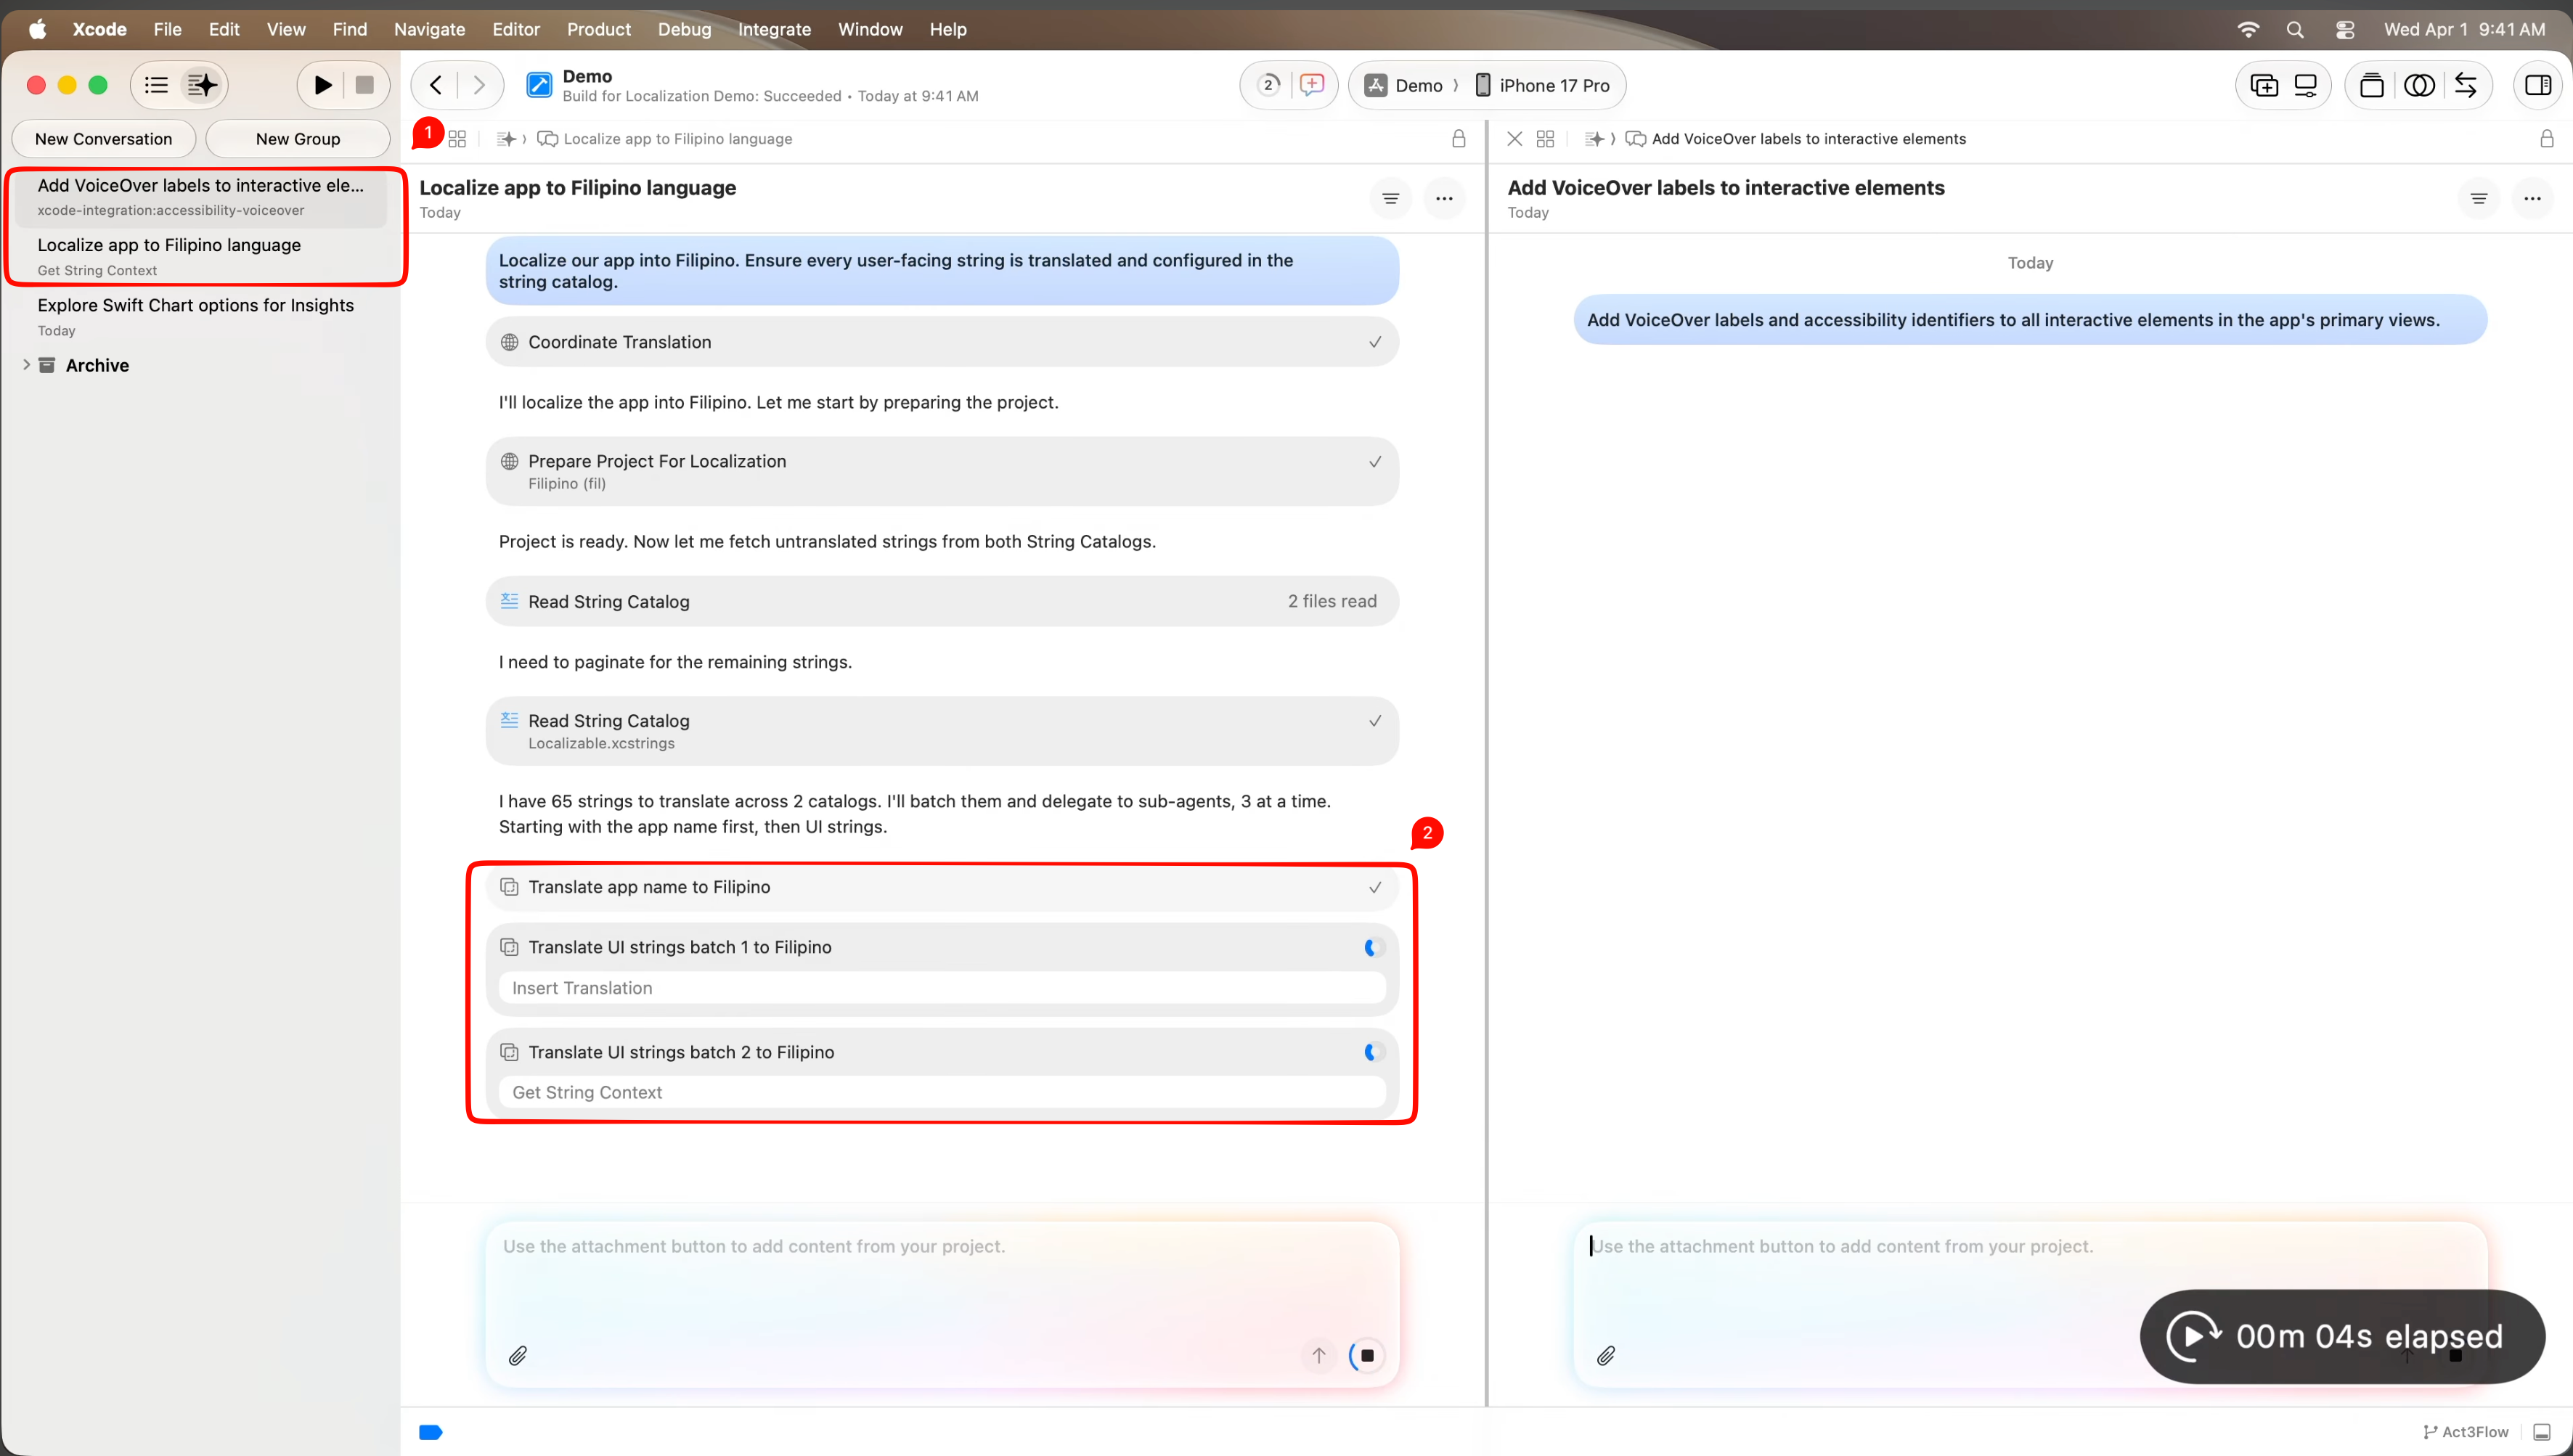Toggle the lock in the left editor
2573x1456 pixels.
(x=1459, y=139)
